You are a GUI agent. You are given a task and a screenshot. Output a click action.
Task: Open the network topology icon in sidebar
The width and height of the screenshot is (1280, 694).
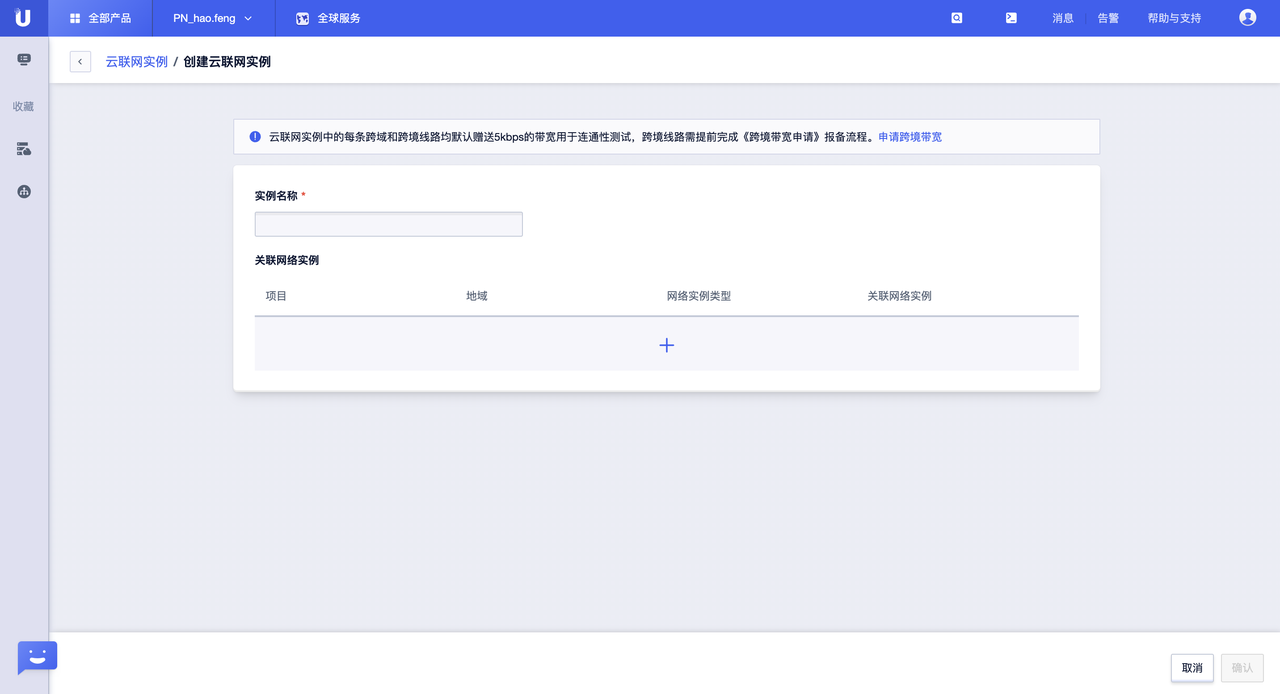pyautogui.click(x=22, y=191)
